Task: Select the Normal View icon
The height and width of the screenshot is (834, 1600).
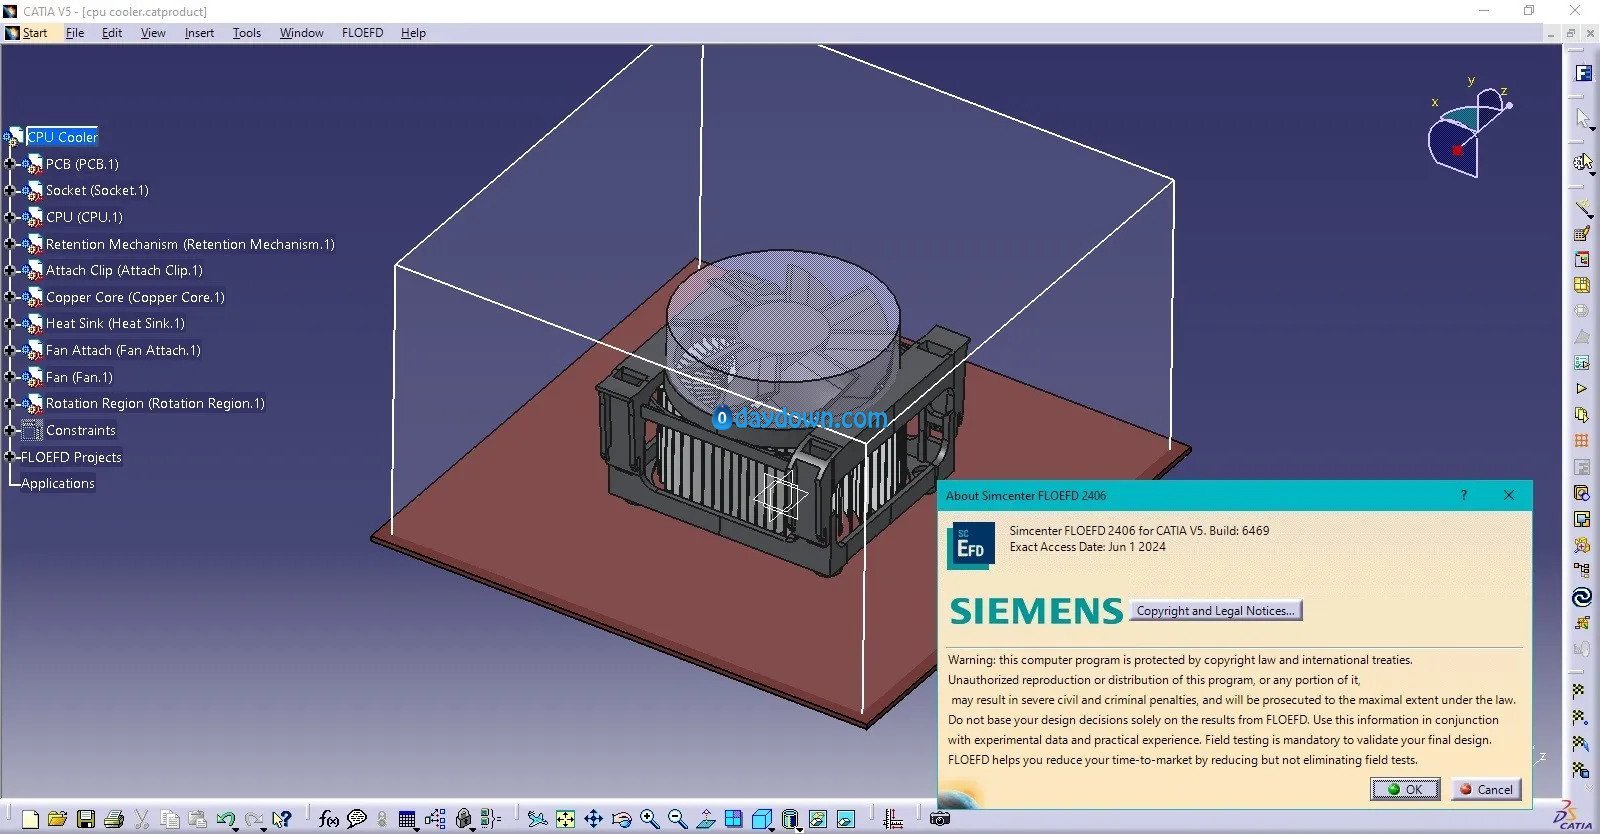Action: [706, 819]
